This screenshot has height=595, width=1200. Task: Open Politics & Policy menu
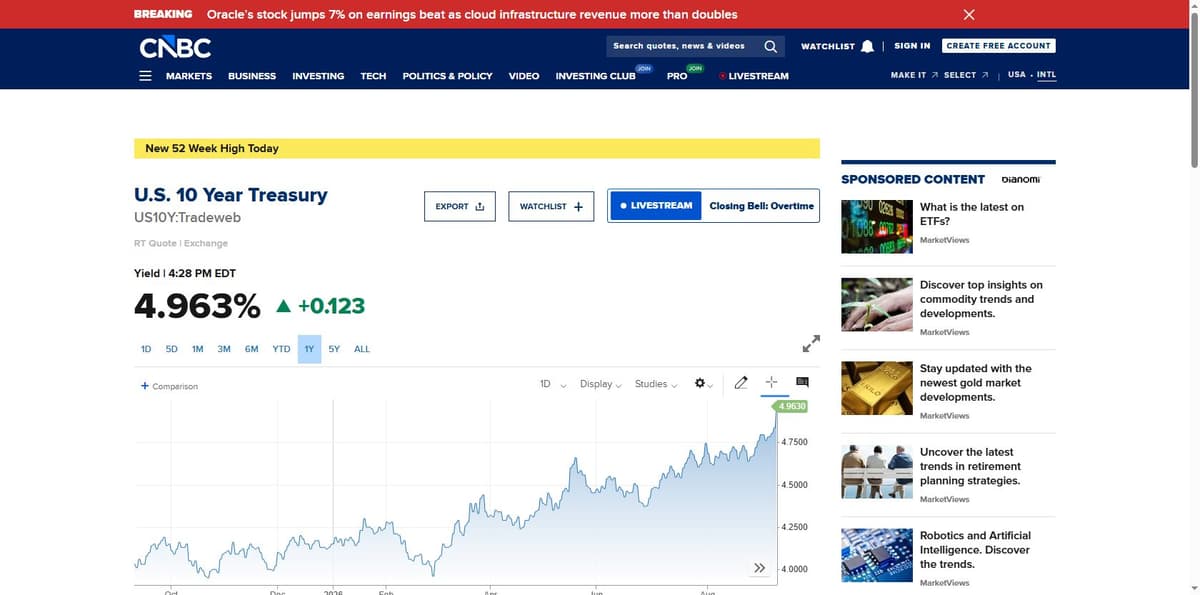pyautogui.click(x=447, y=76)
